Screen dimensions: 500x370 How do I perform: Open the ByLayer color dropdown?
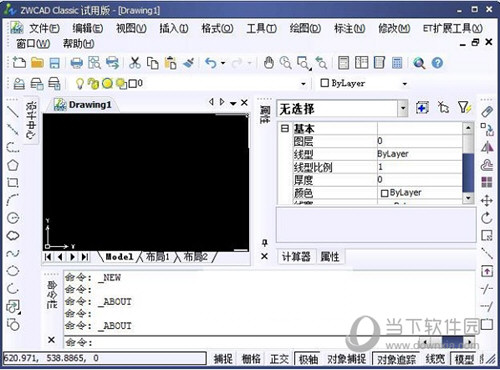coord(405,84)
